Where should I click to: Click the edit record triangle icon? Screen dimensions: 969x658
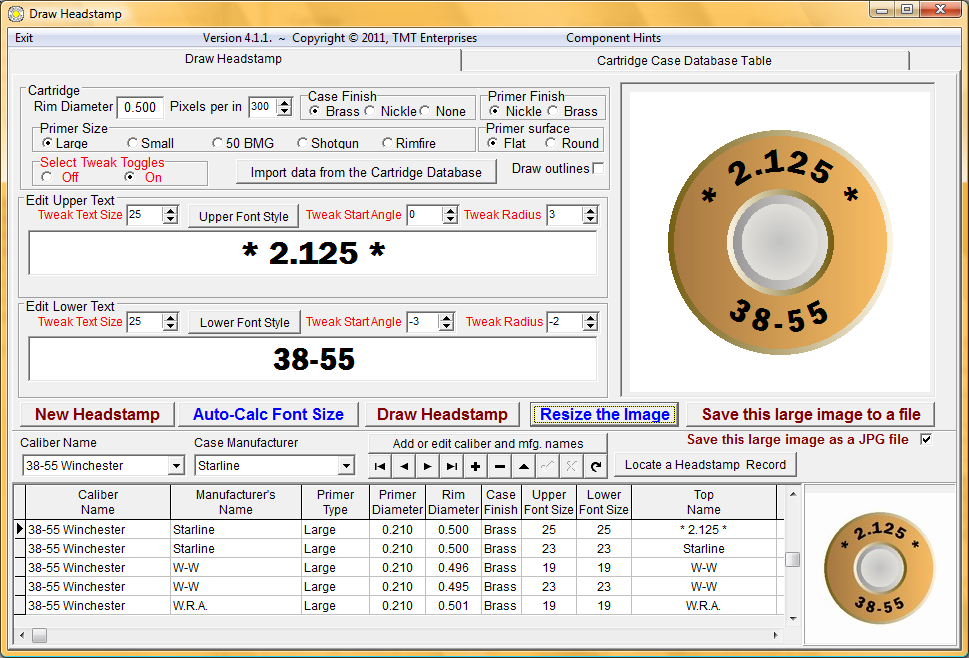(524, 466)
